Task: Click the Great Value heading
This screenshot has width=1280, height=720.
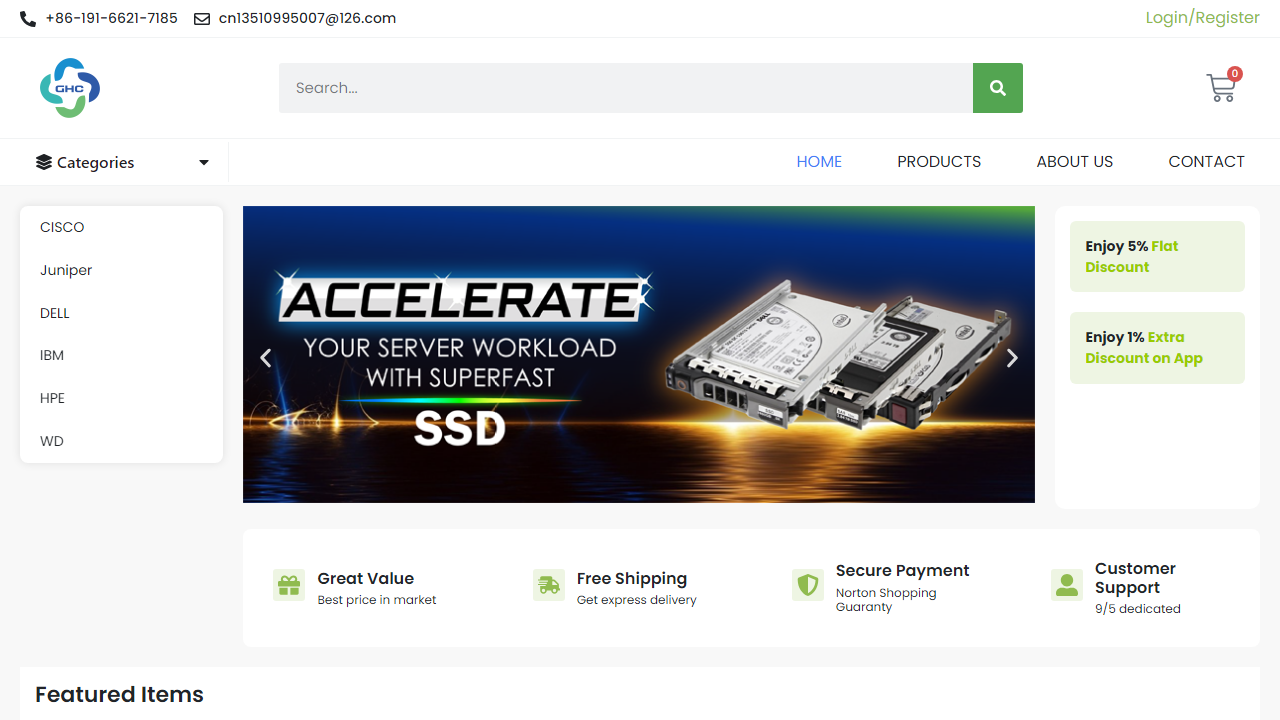Action: [x=365, y=578]
